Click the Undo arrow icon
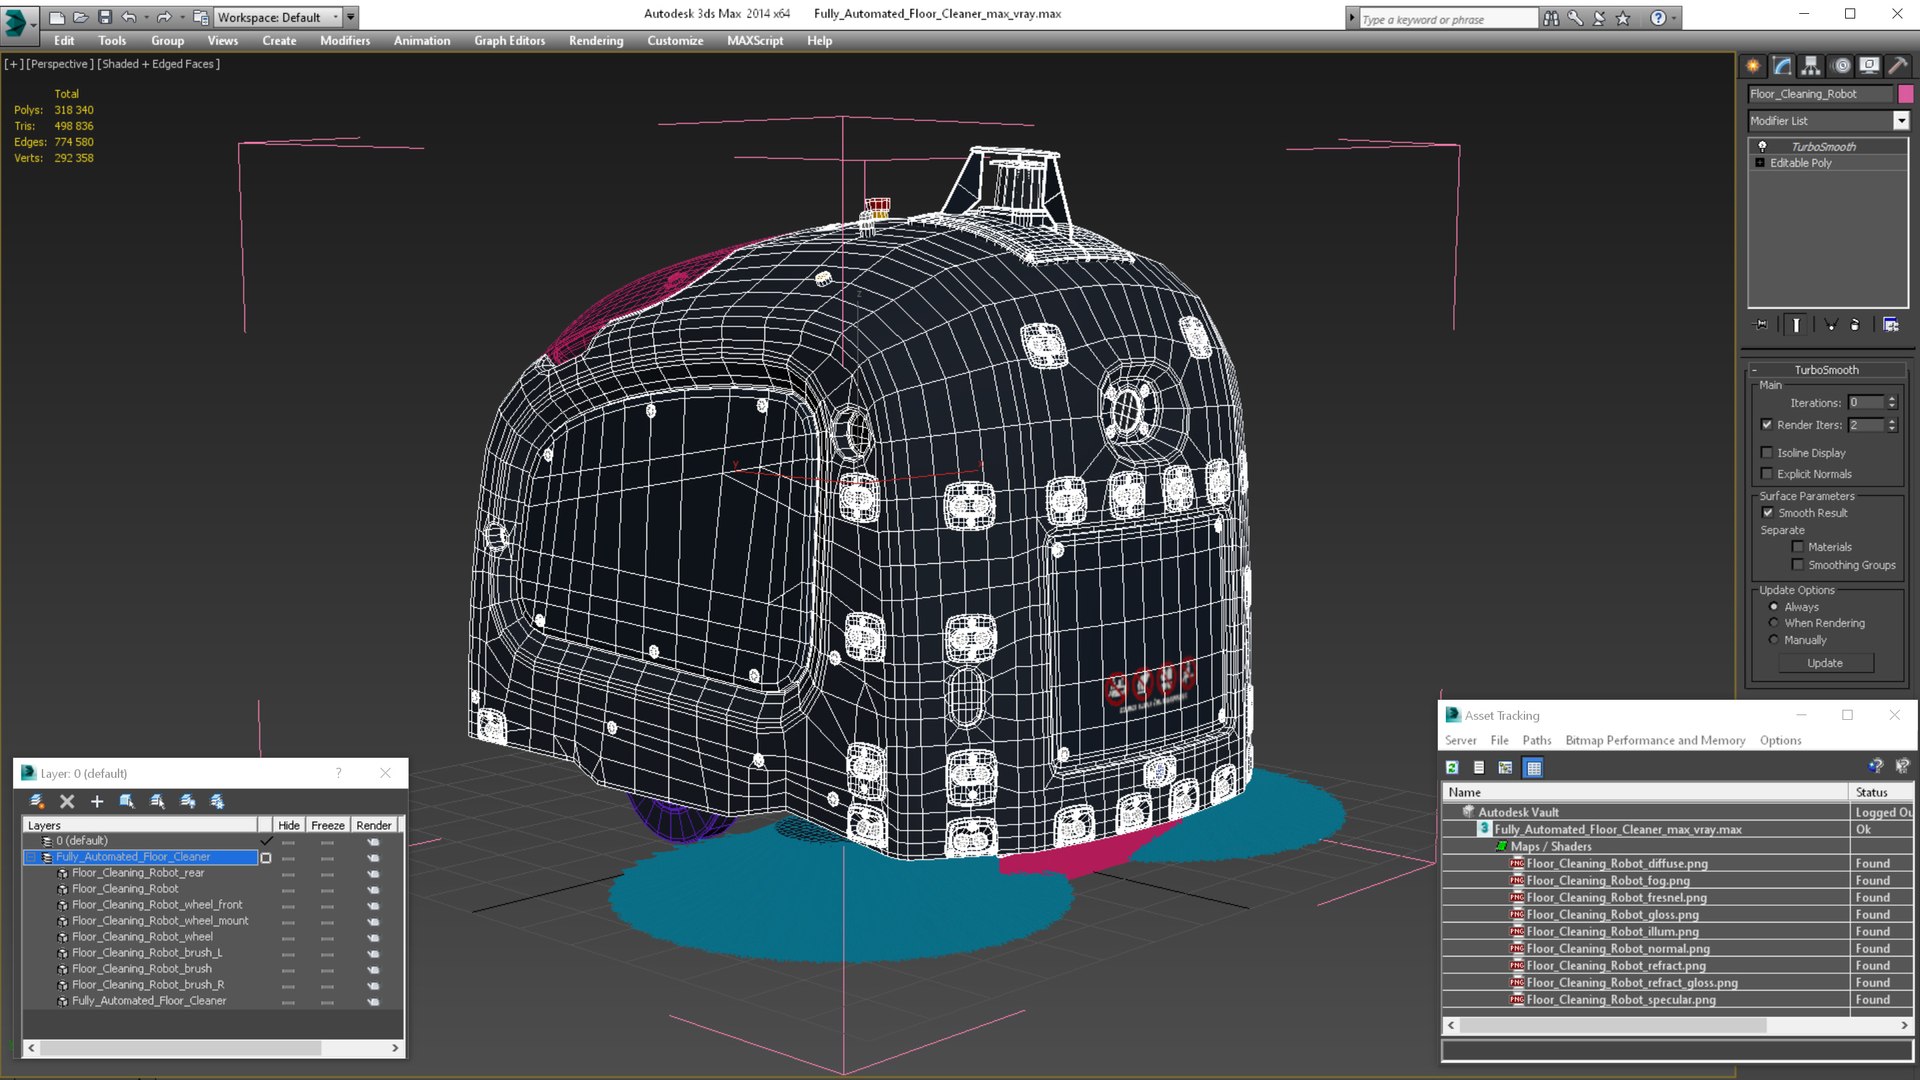This screenshot has width=1920, height=1080. point(129,17)
